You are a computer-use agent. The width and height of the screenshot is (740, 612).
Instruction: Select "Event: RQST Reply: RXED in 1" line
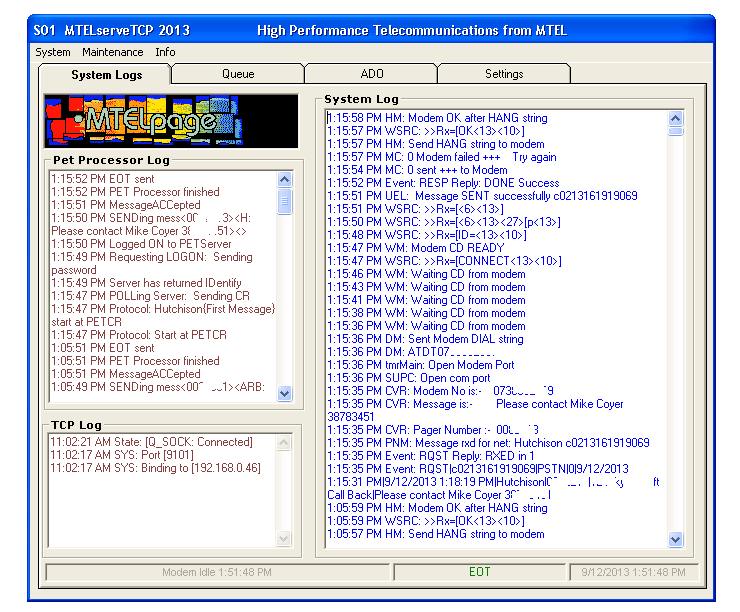431,456
